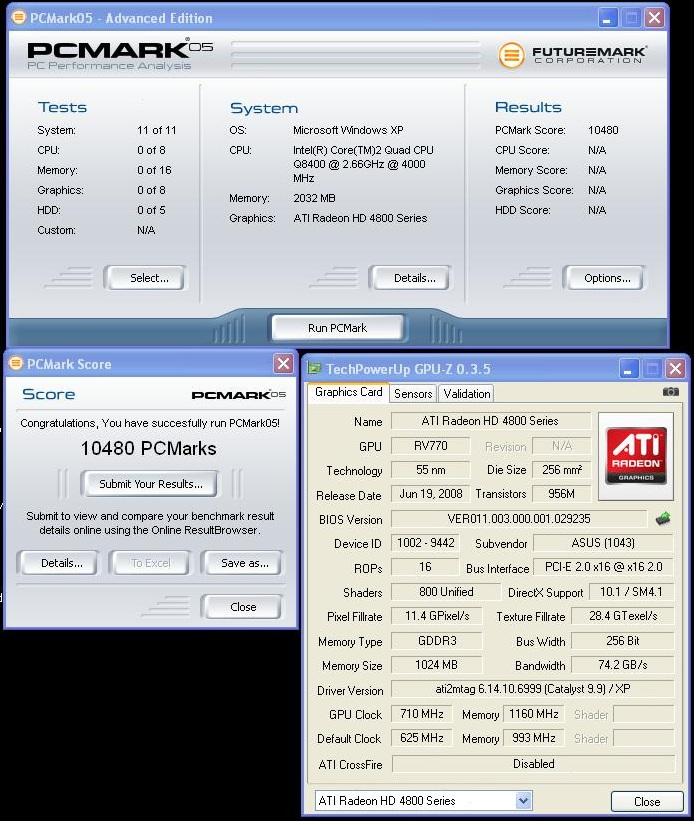Click the 10480 PCMarks score text

148,449
